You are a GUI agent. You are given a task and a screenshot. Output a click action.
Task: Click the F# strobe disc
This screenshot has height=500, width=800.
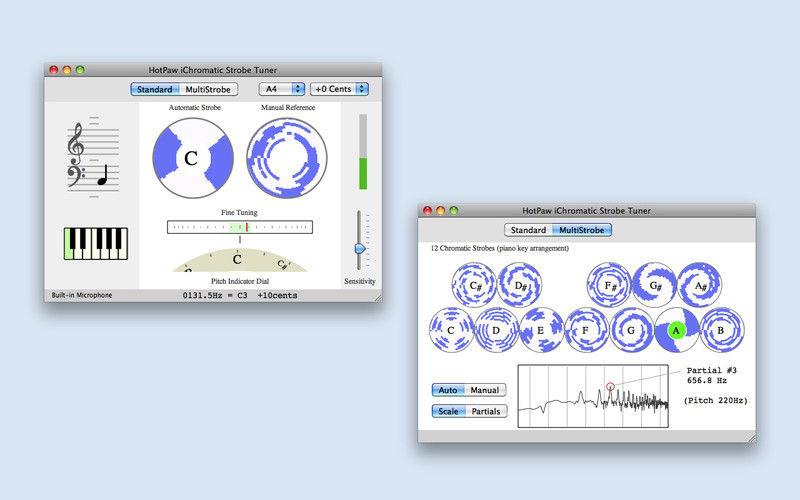click(x=609, y=285)
